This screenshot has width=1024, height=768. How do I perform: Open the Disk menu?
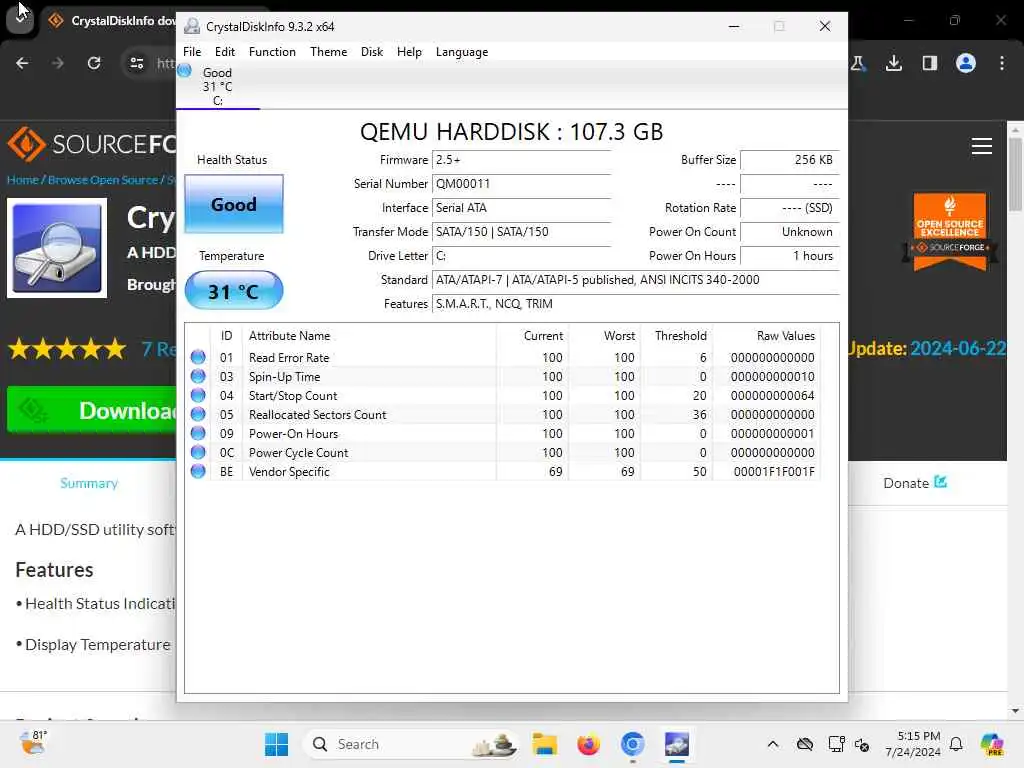pos(372,52)
